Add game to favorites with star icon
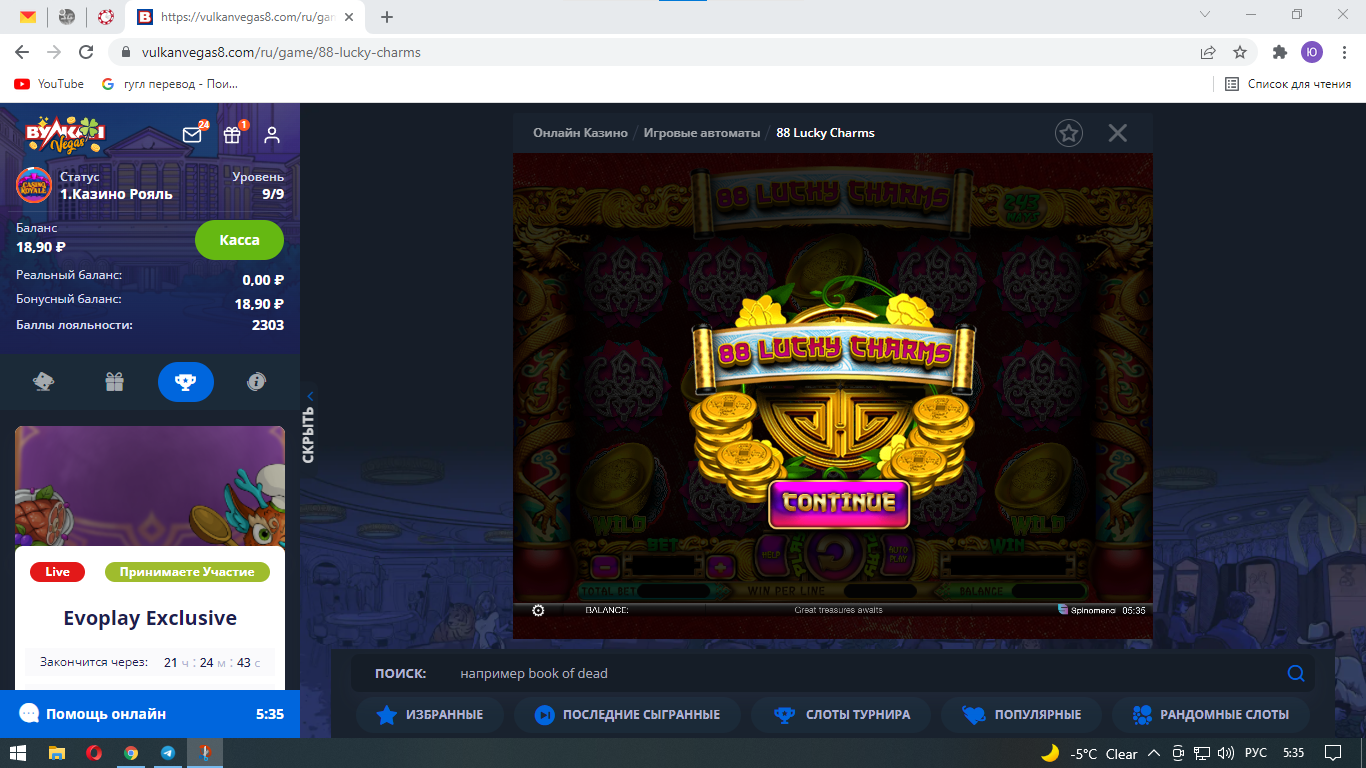The image size is (1366, 768). coord(1070,133)
